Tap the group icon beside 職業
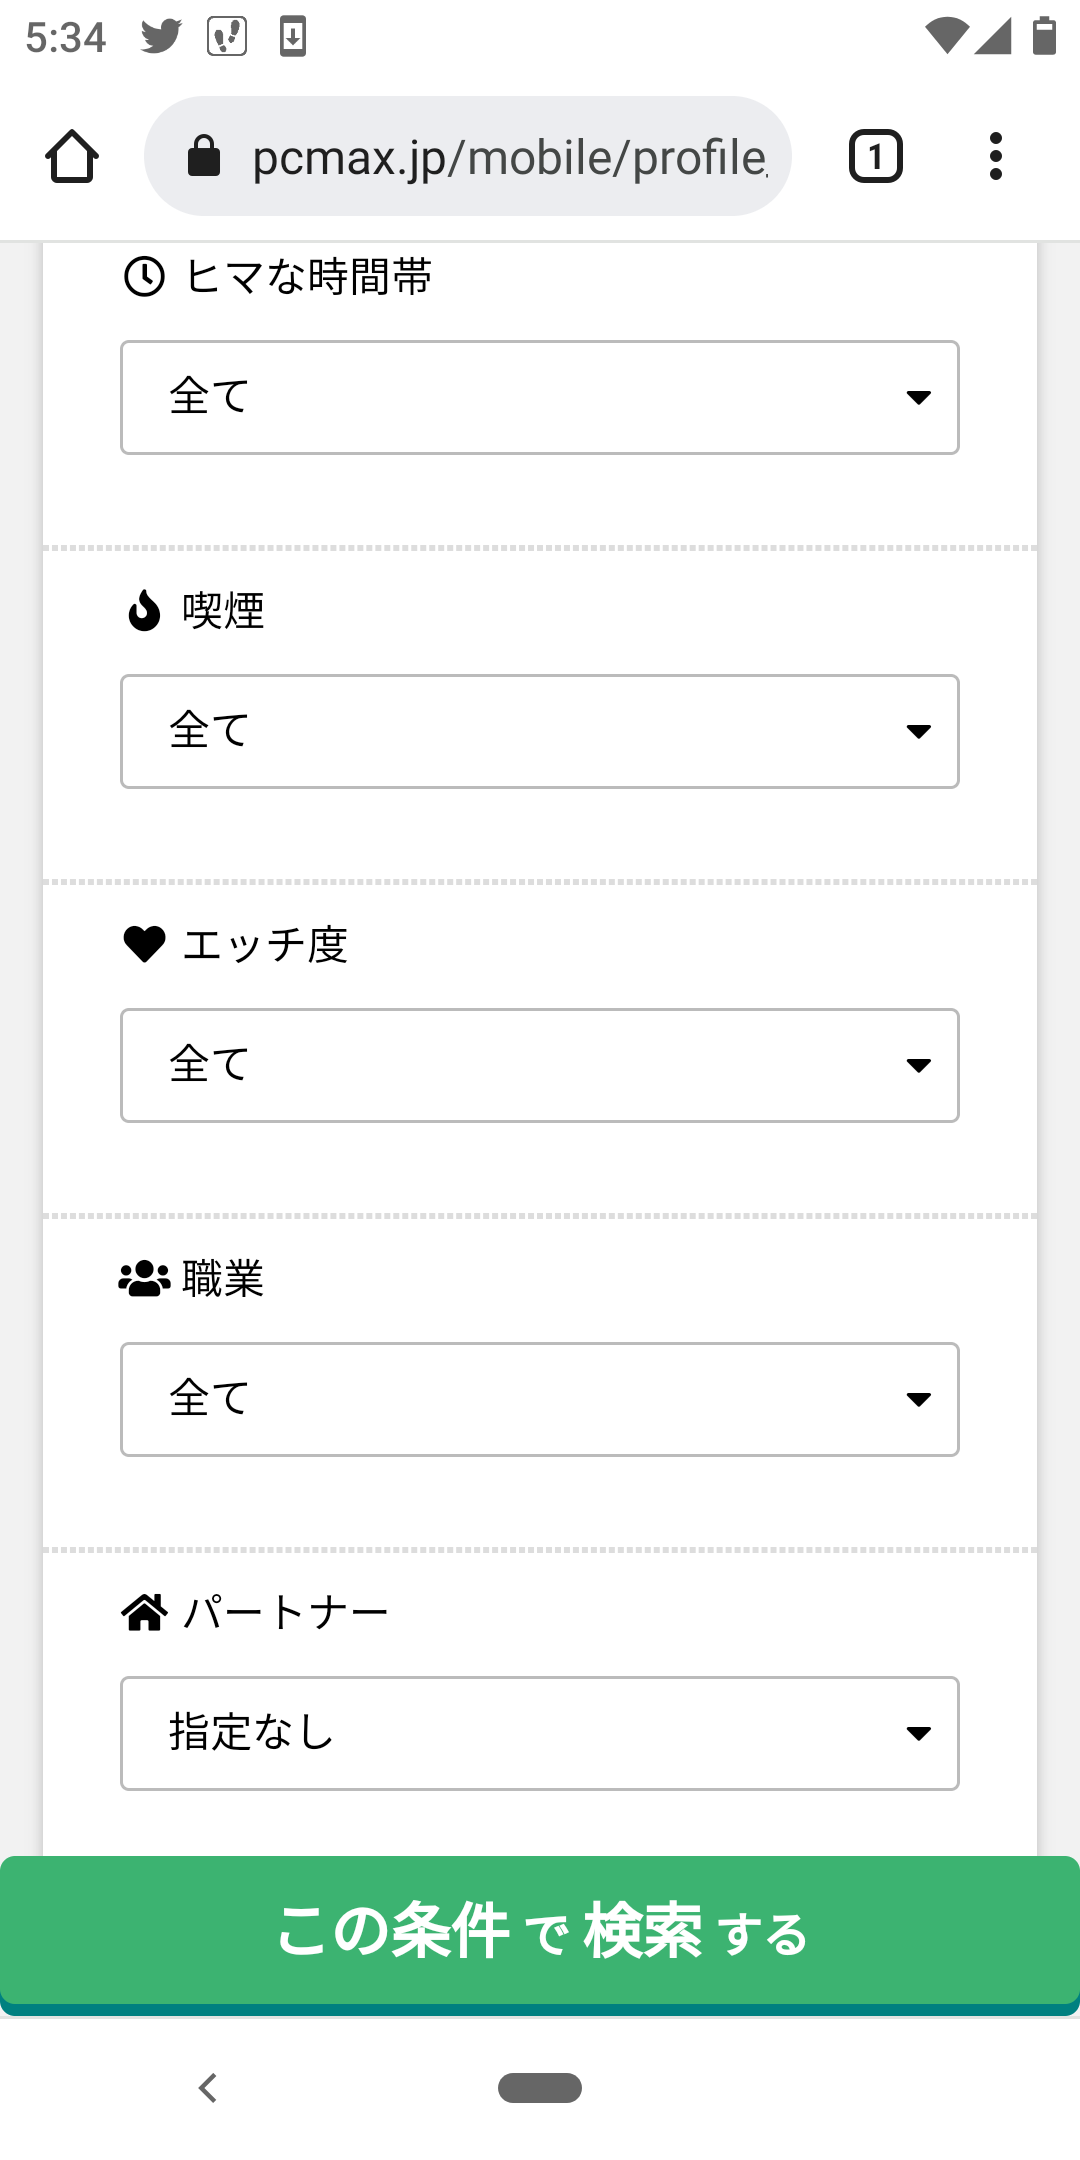The height and width of the screenshot is (2160, 1080). pos(144,1278)
